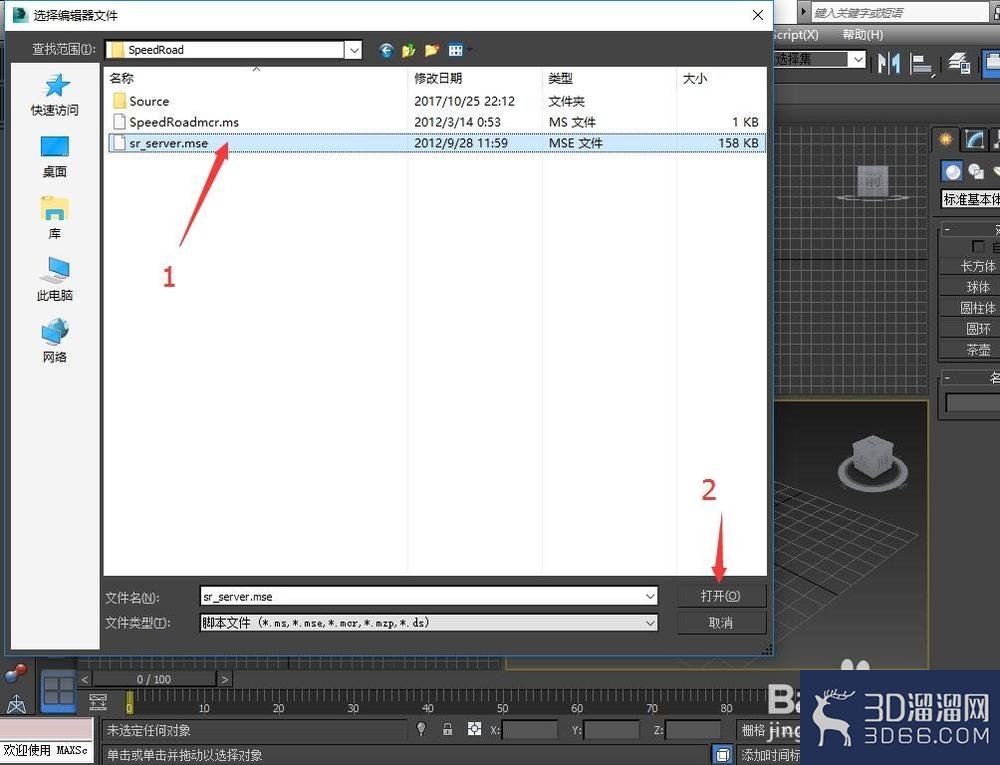
Task: Expand the arrow beside the search box
Action: (x=804, y=12)
